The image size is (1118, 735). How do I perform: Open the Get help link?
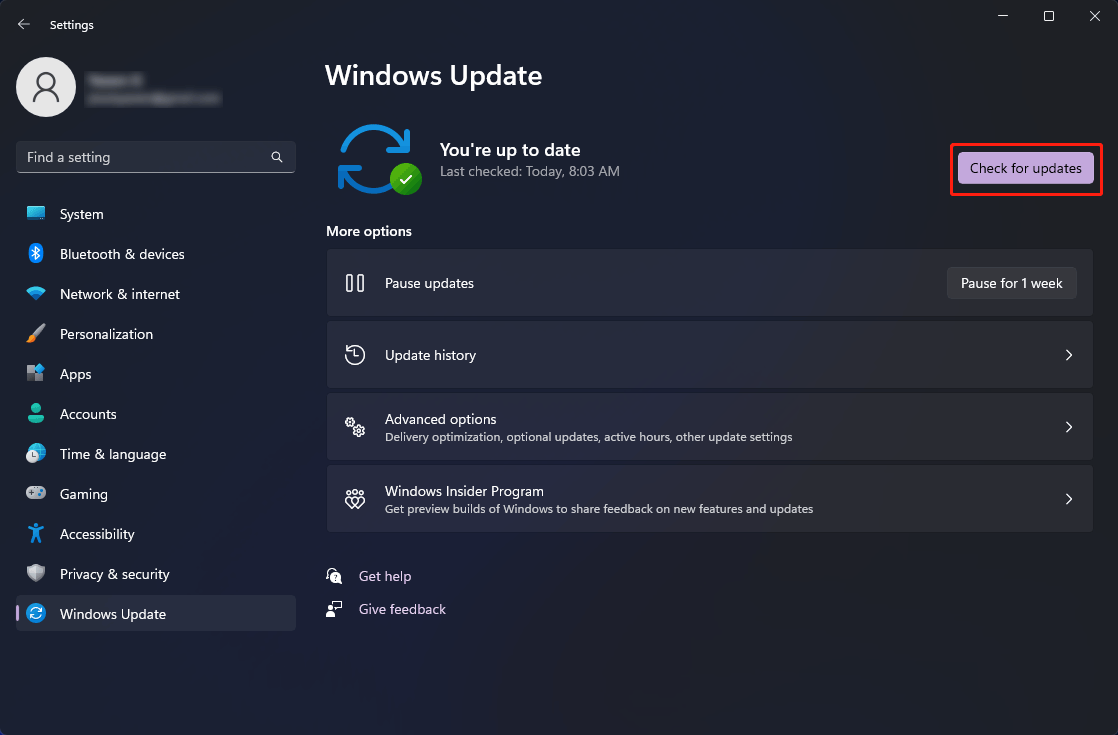tap(385, 576)
